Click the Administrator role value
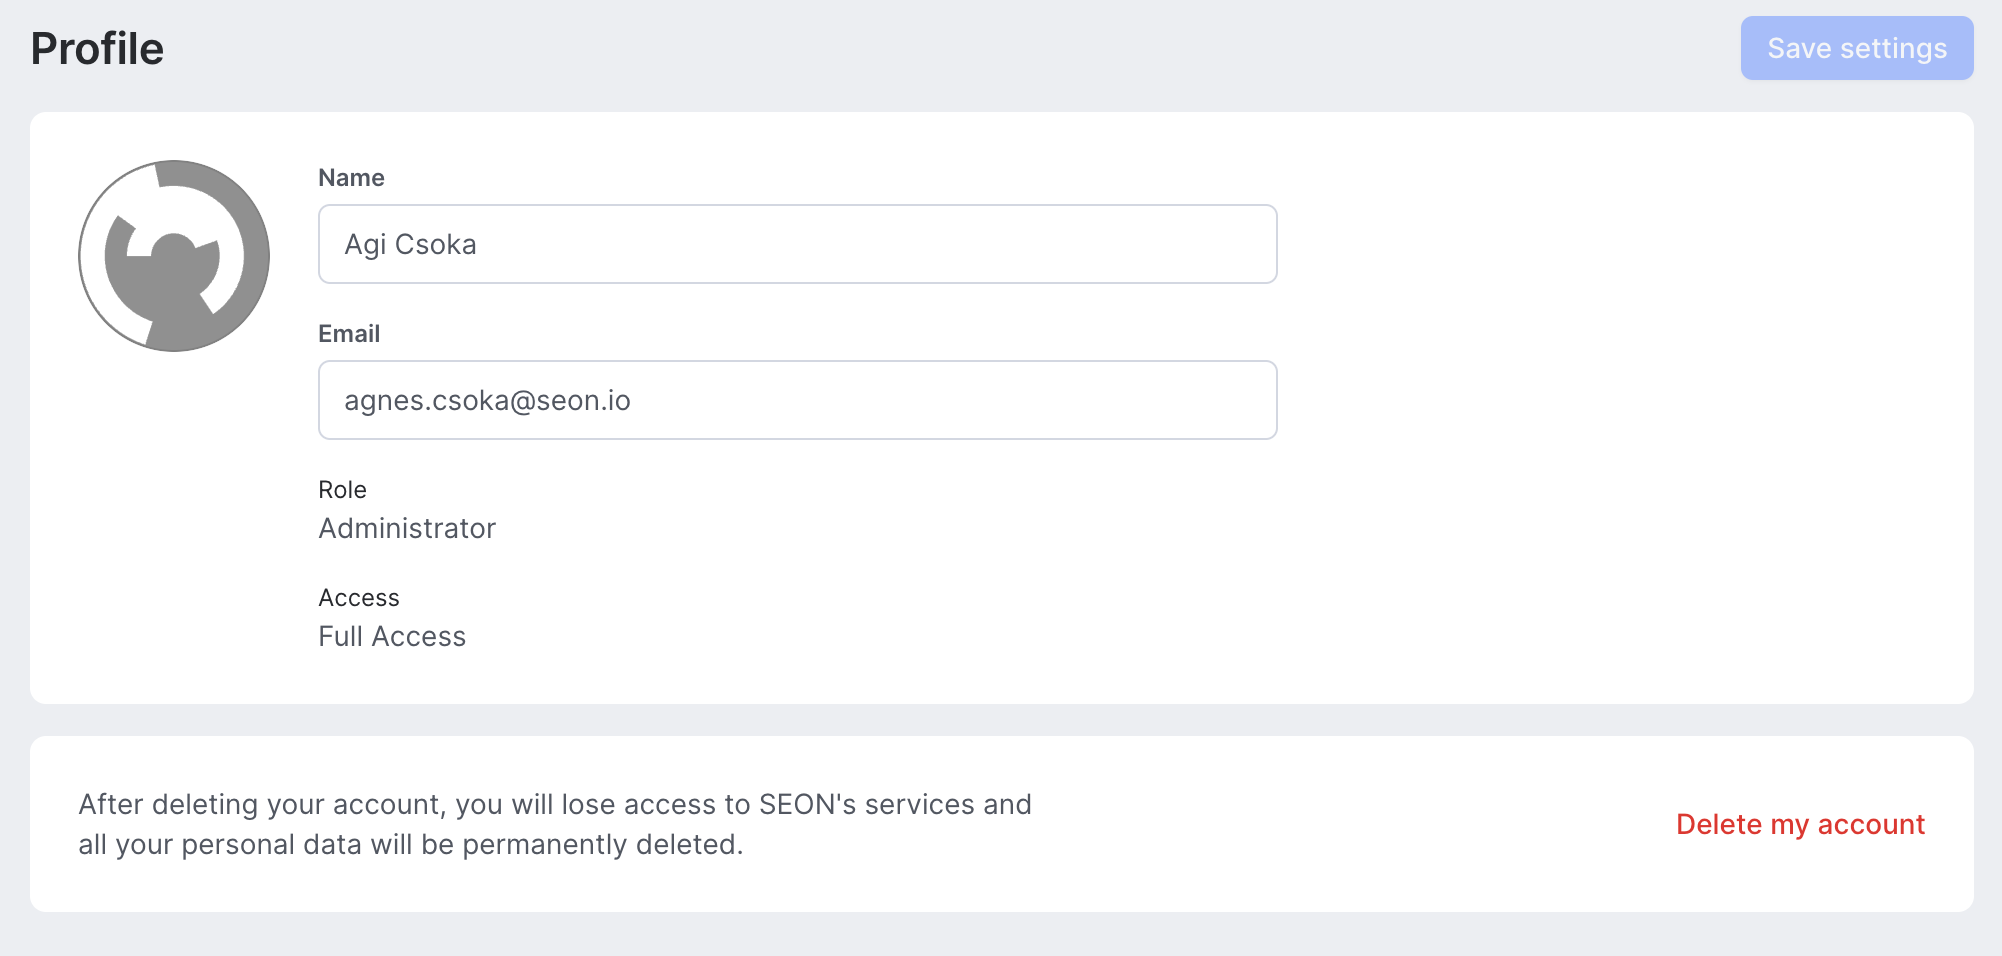This screenshot has height=956, width=2002. point(407,528)
